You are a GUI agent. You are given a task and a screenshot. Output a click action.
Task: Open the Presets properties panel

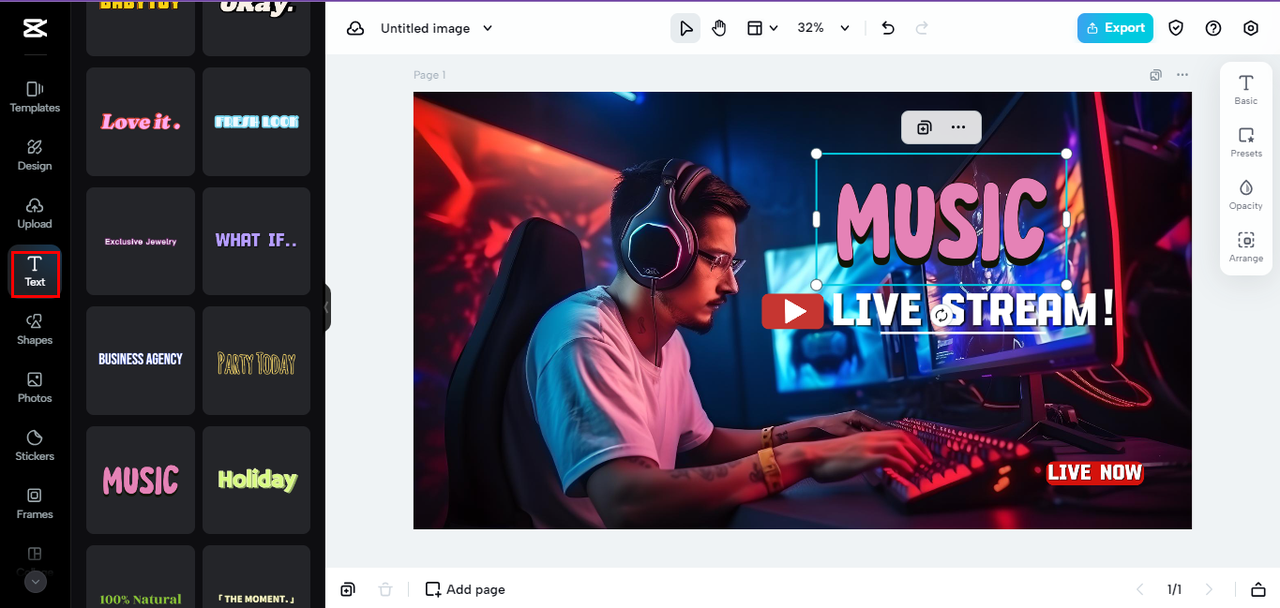coord(1246,142)
